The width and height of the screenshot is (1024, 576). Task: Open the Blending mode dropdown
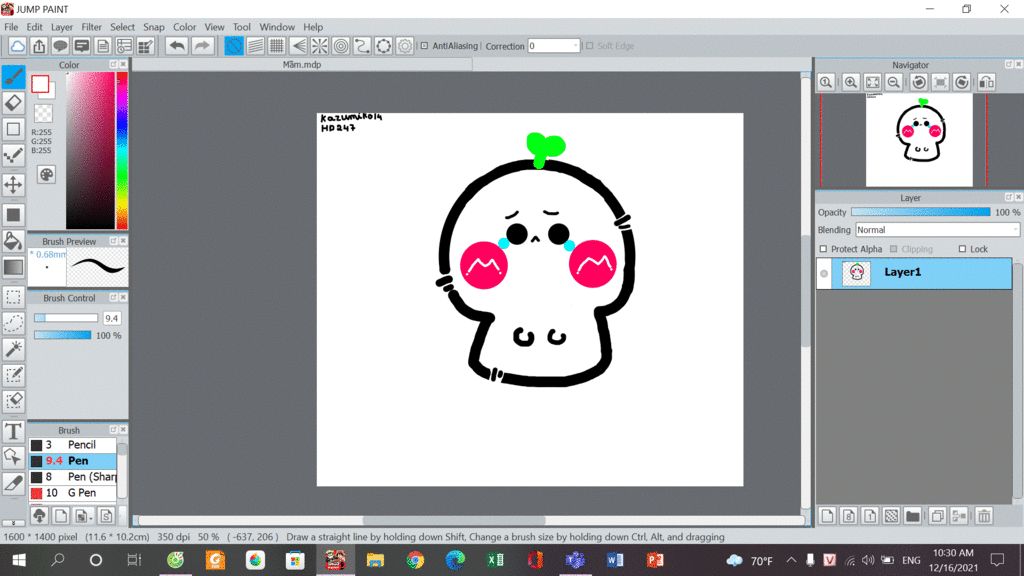pos(937,230)
